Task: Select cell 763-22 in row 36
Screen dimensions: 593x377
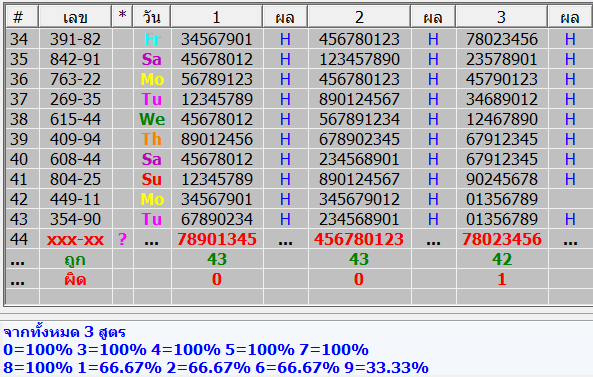Action: click(x=75, y=79)
